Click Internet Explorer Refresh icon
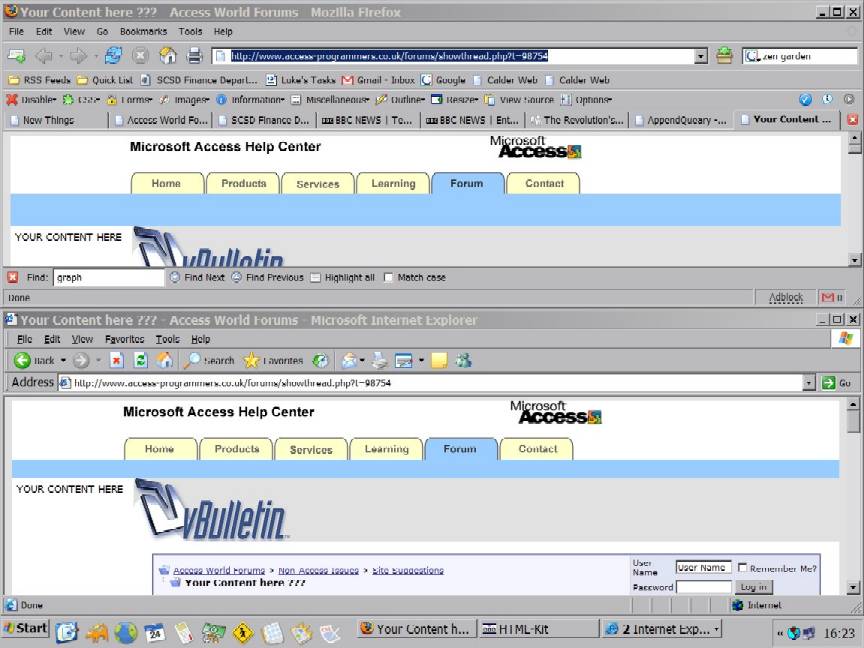This screenshot has height=648, width=864. pyautogui.click(x=141, y=360)
